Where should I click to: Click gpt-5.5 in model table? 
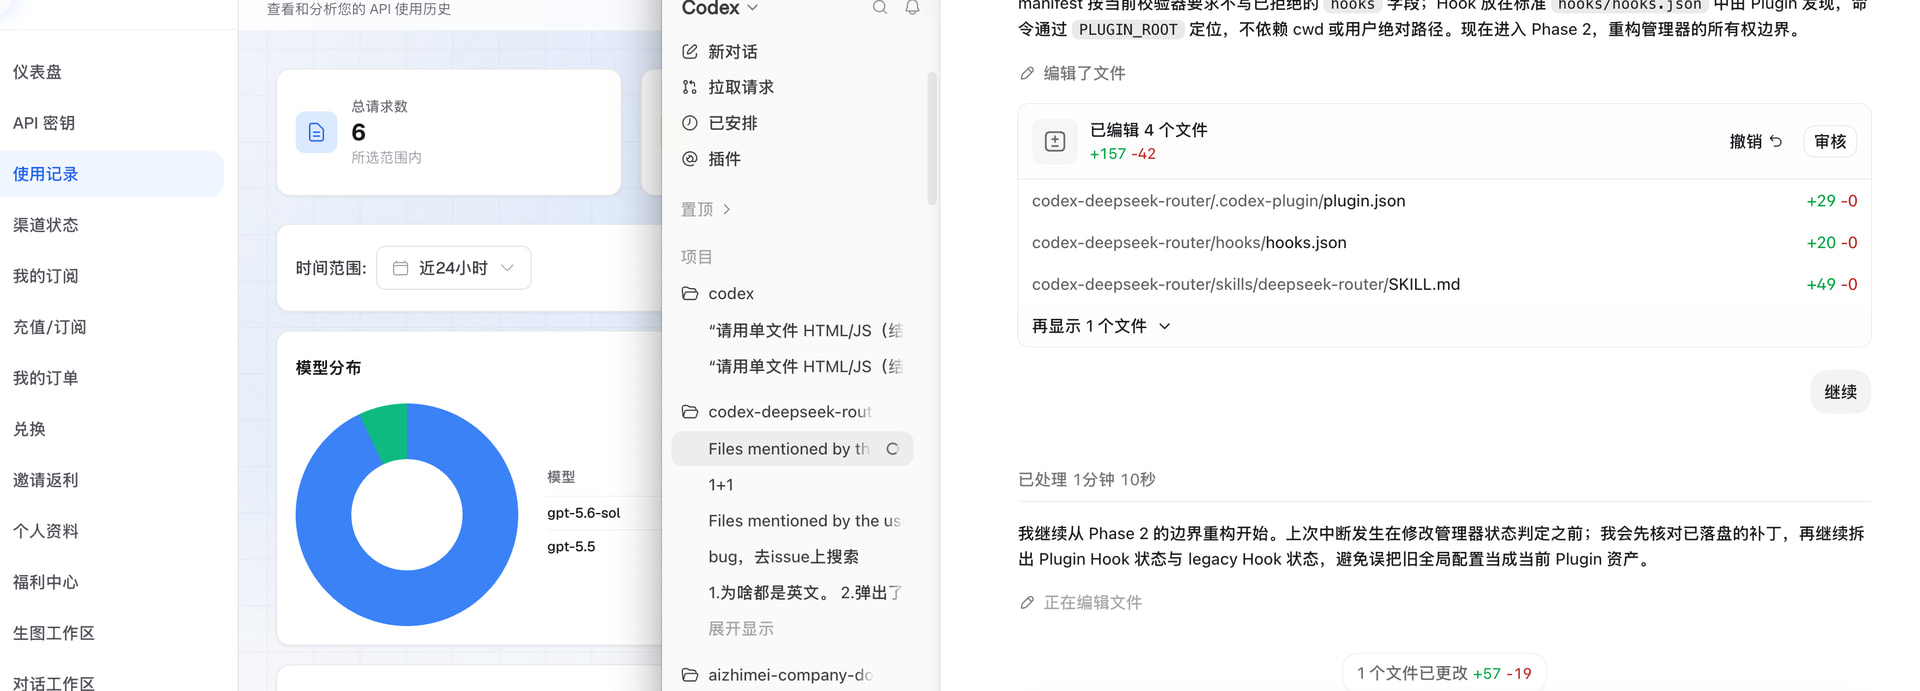pos(571,547)
